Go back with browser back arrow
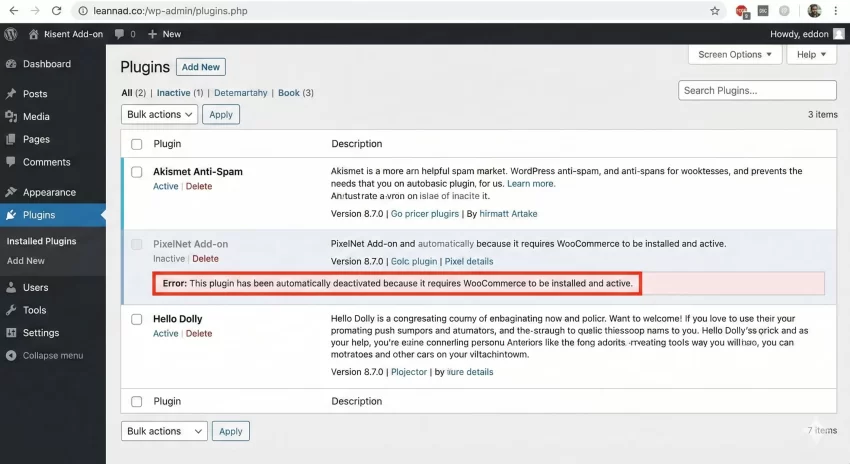The height and width of the screenshot is (464, 850). pyautogui.click(x=14, y=11)
